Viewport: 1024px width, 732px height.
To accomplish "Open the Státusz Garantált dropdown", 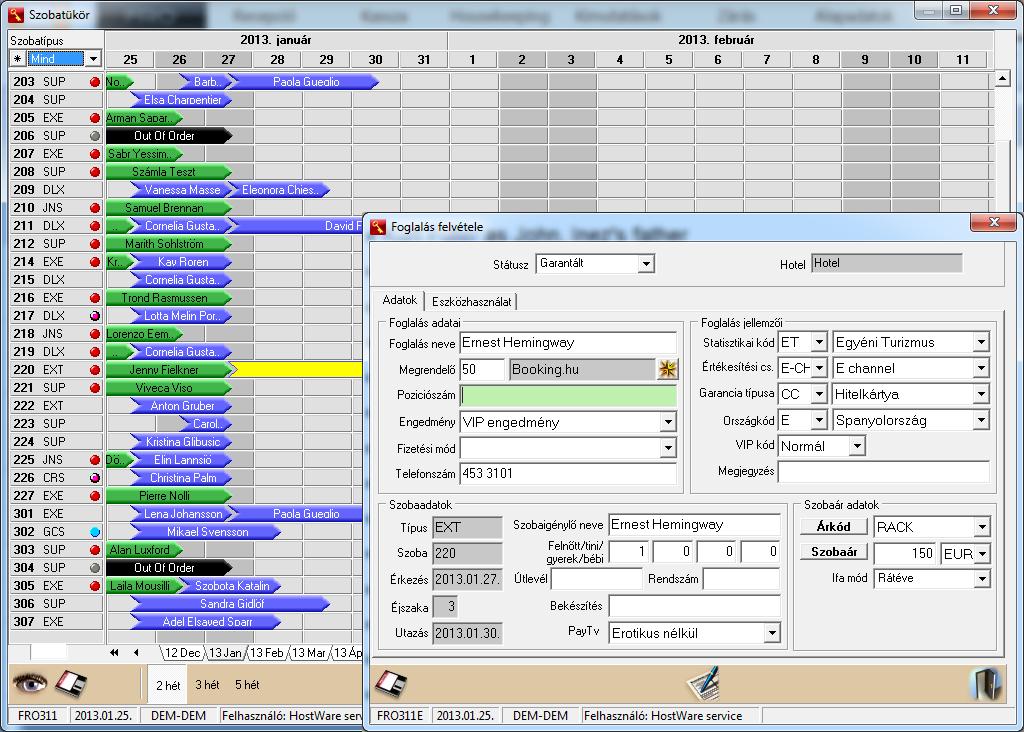I will pos(646,264).
